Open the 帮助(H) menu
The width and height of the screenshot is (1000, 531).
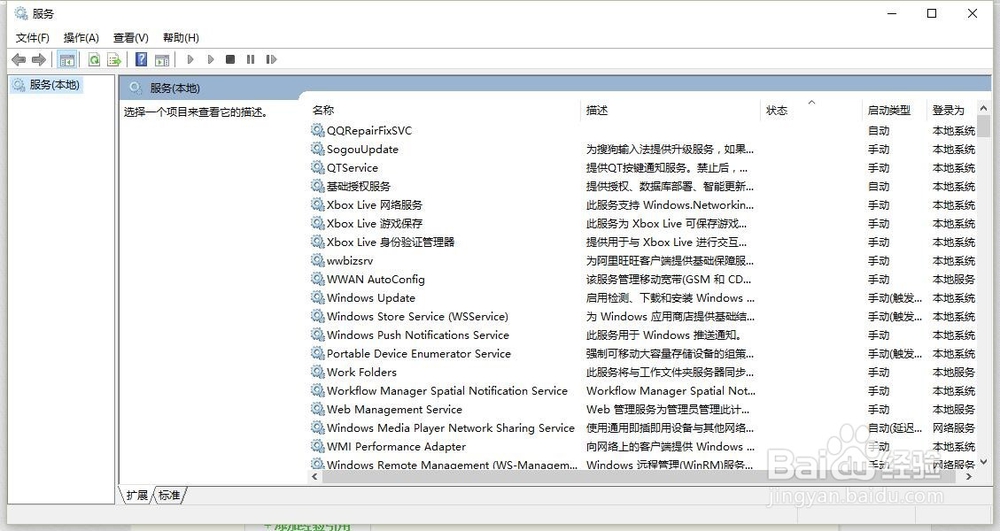(x=180, y=38)
